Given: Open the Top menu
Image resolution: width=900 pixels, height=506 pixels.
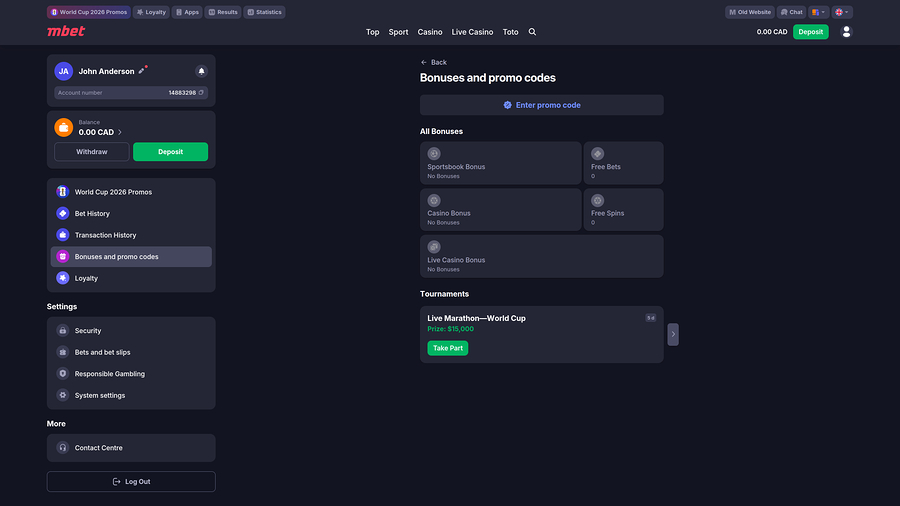Looking at the screenshot, I should (373, 32).
